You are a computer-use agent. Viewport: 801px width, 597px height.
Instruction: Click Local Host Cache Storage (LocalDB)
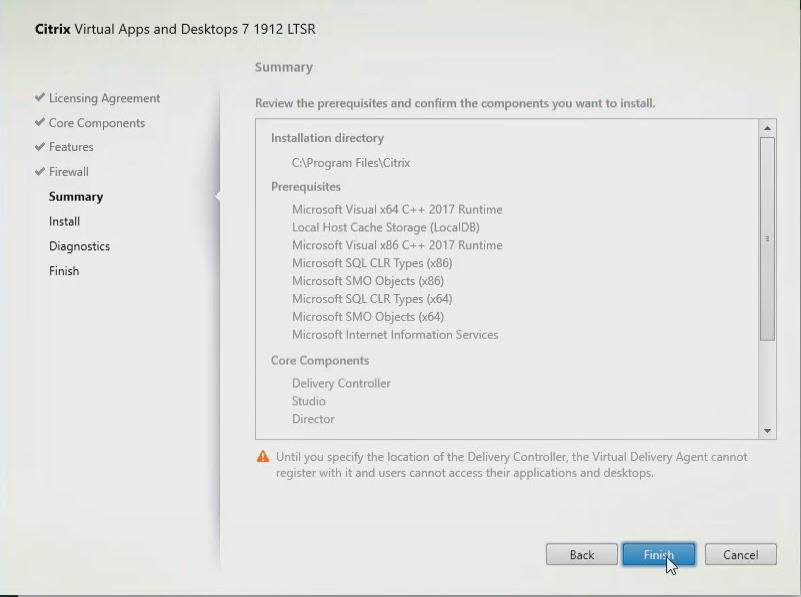(x=386, y=227)
